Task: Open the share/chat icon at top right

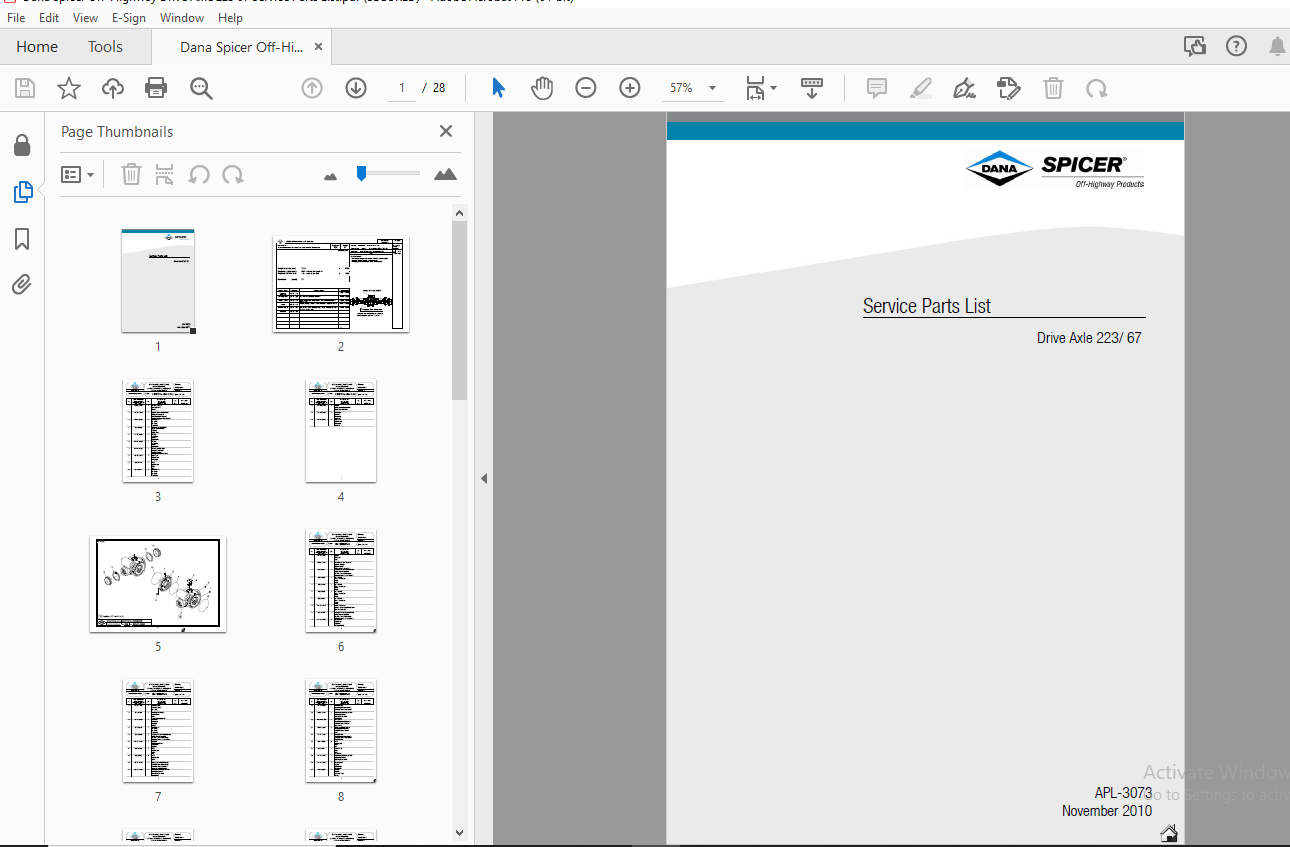Action: (1194, 46)
